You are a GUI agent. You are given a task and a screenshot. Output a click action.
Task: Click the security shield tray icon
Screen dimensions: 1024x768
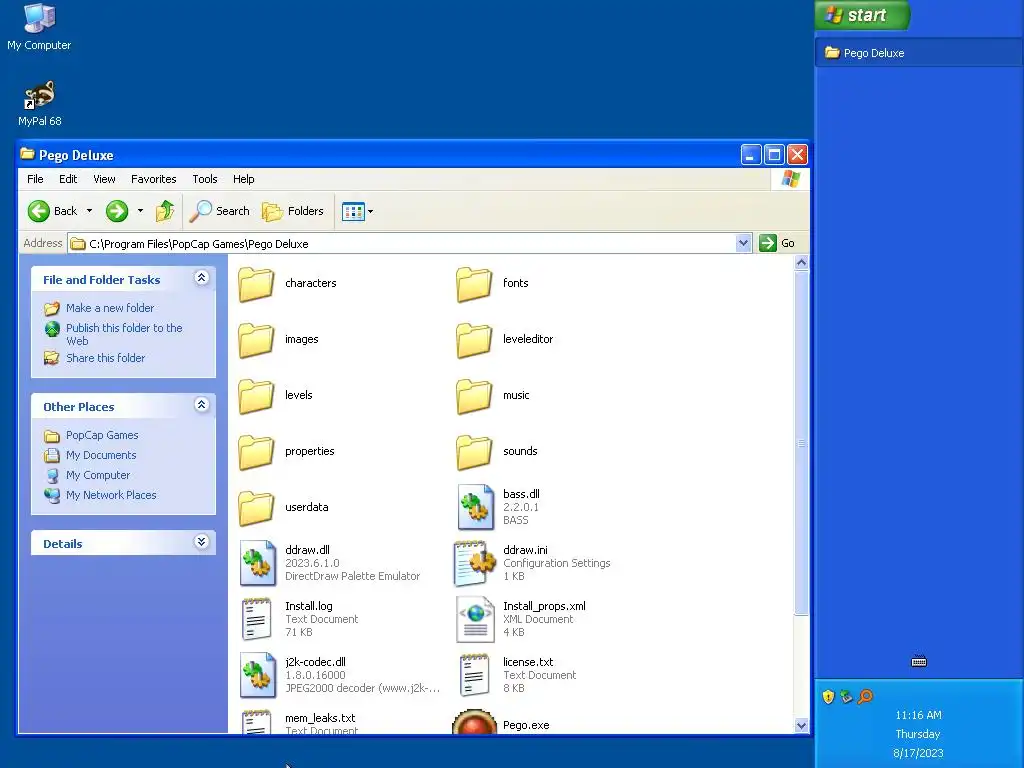829,697
